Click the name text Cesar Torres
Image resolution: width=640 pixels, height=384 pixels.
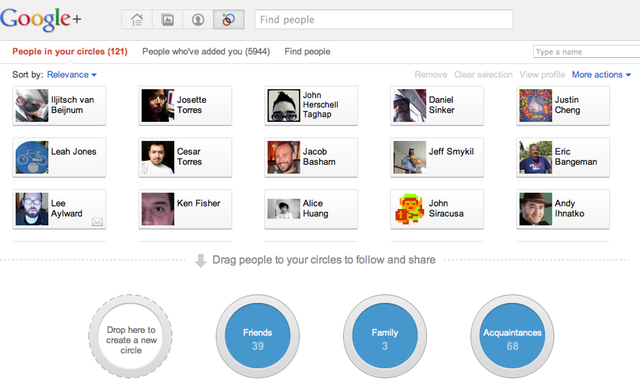click(189, 157)
